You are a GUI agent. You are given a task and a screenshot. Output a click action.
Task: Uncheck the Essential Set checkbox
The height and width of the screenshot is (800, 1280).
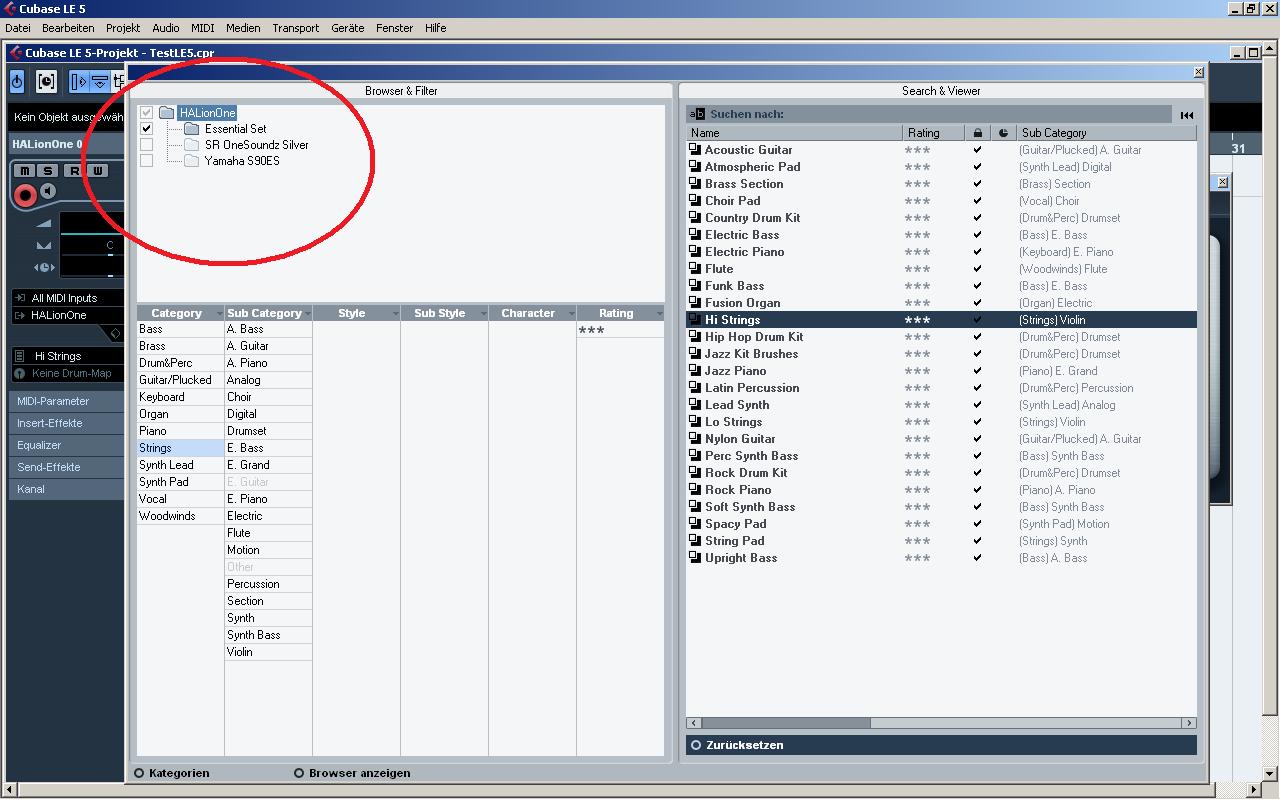pyautogui.click(x=147, y=129)
